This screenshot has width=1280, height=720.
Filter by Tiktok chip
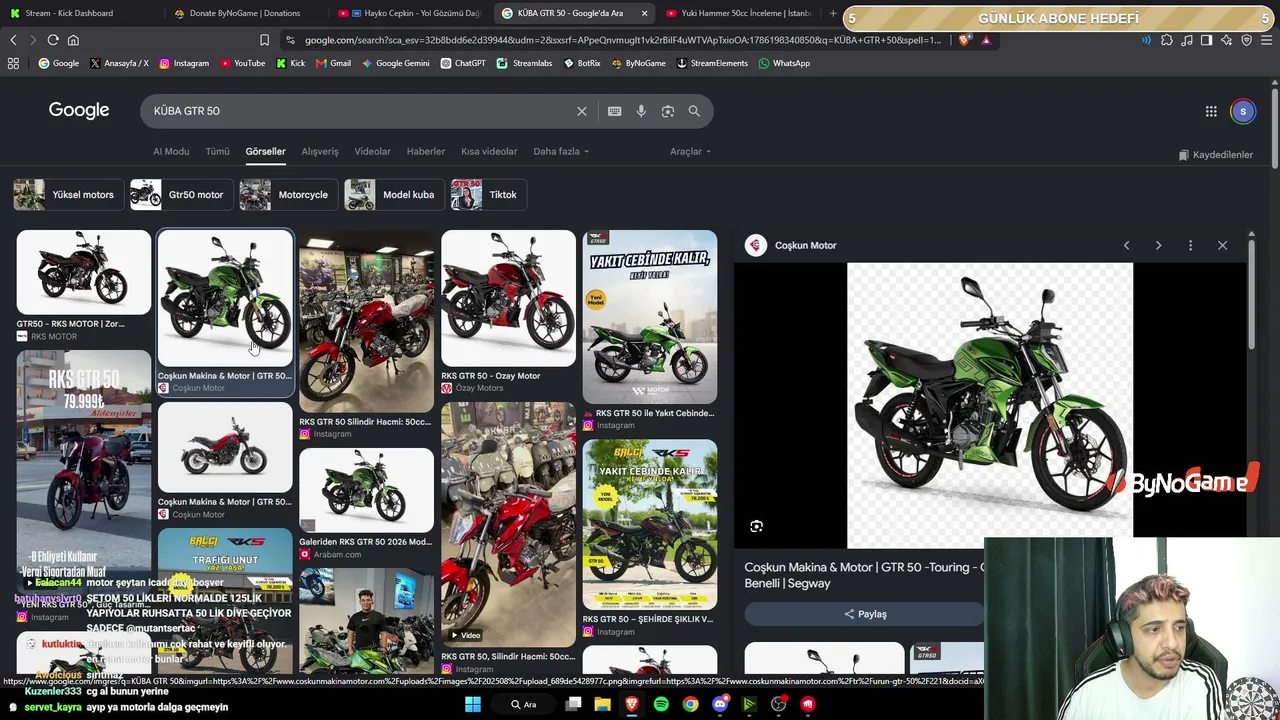(x=487, y=195)
